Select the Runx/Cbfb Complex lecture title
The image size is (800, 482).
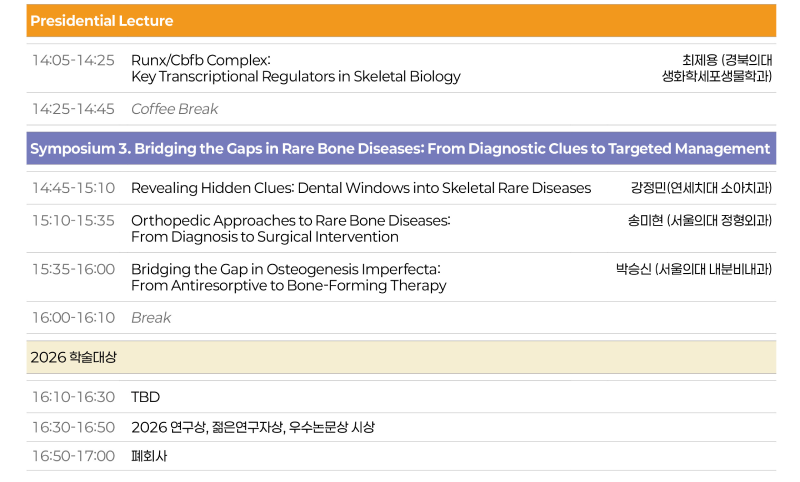coord(295,68)
